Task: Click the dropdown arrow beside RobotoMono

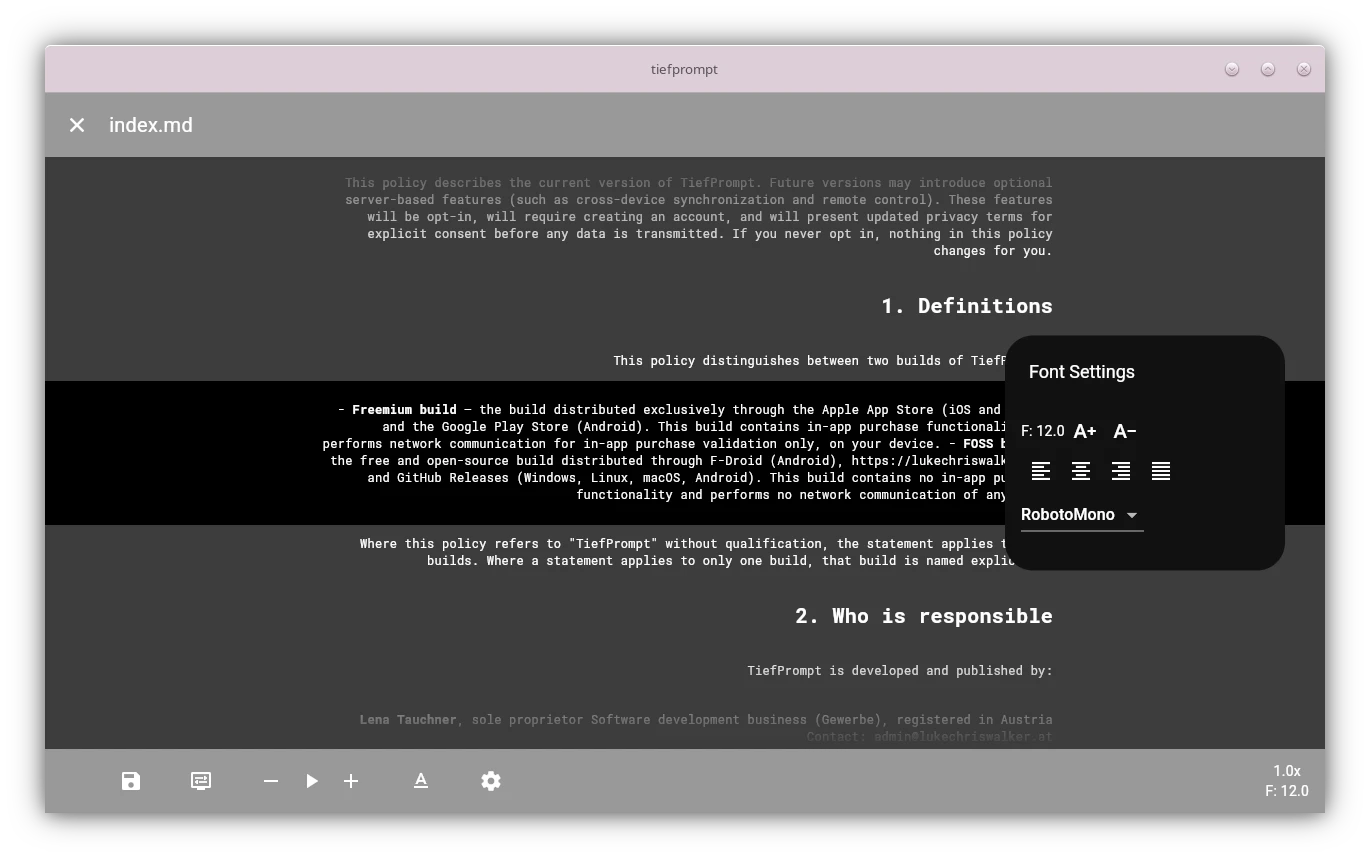Action: coord(1132,515)
